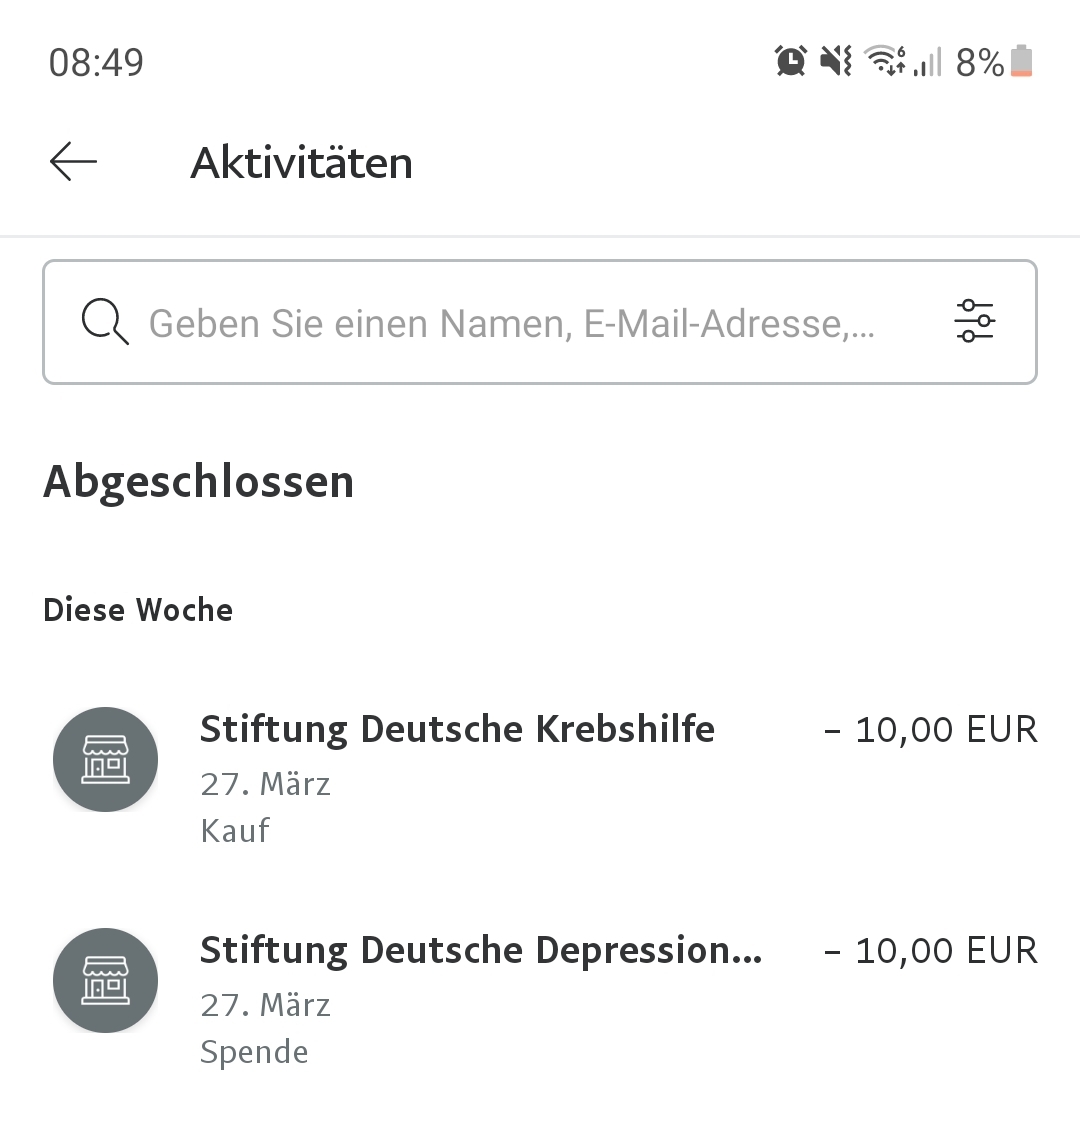Tap the search magnifier icon
Viewport: 1080px width, 1129px height.
tap(105, 322)
